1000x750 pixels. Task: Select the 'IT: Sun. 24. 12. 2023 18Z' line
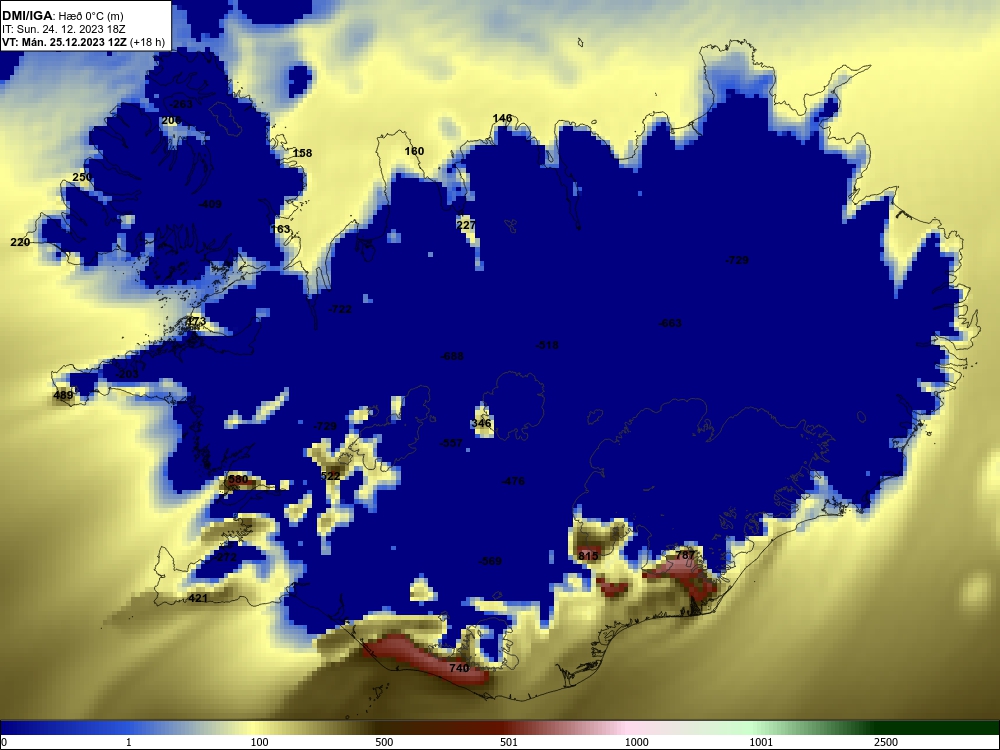coord(64,29)
